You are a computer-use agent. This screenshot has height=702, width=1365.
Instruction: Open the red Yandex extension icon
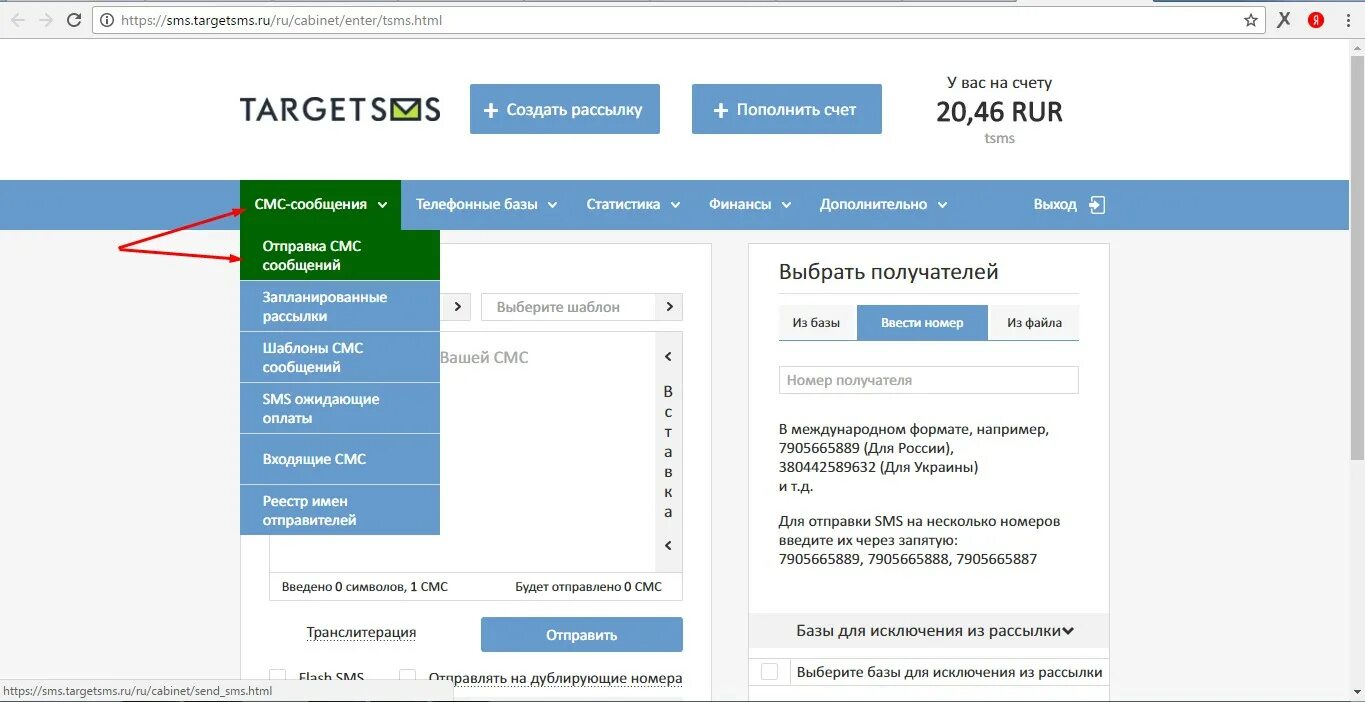point(1316,20)
